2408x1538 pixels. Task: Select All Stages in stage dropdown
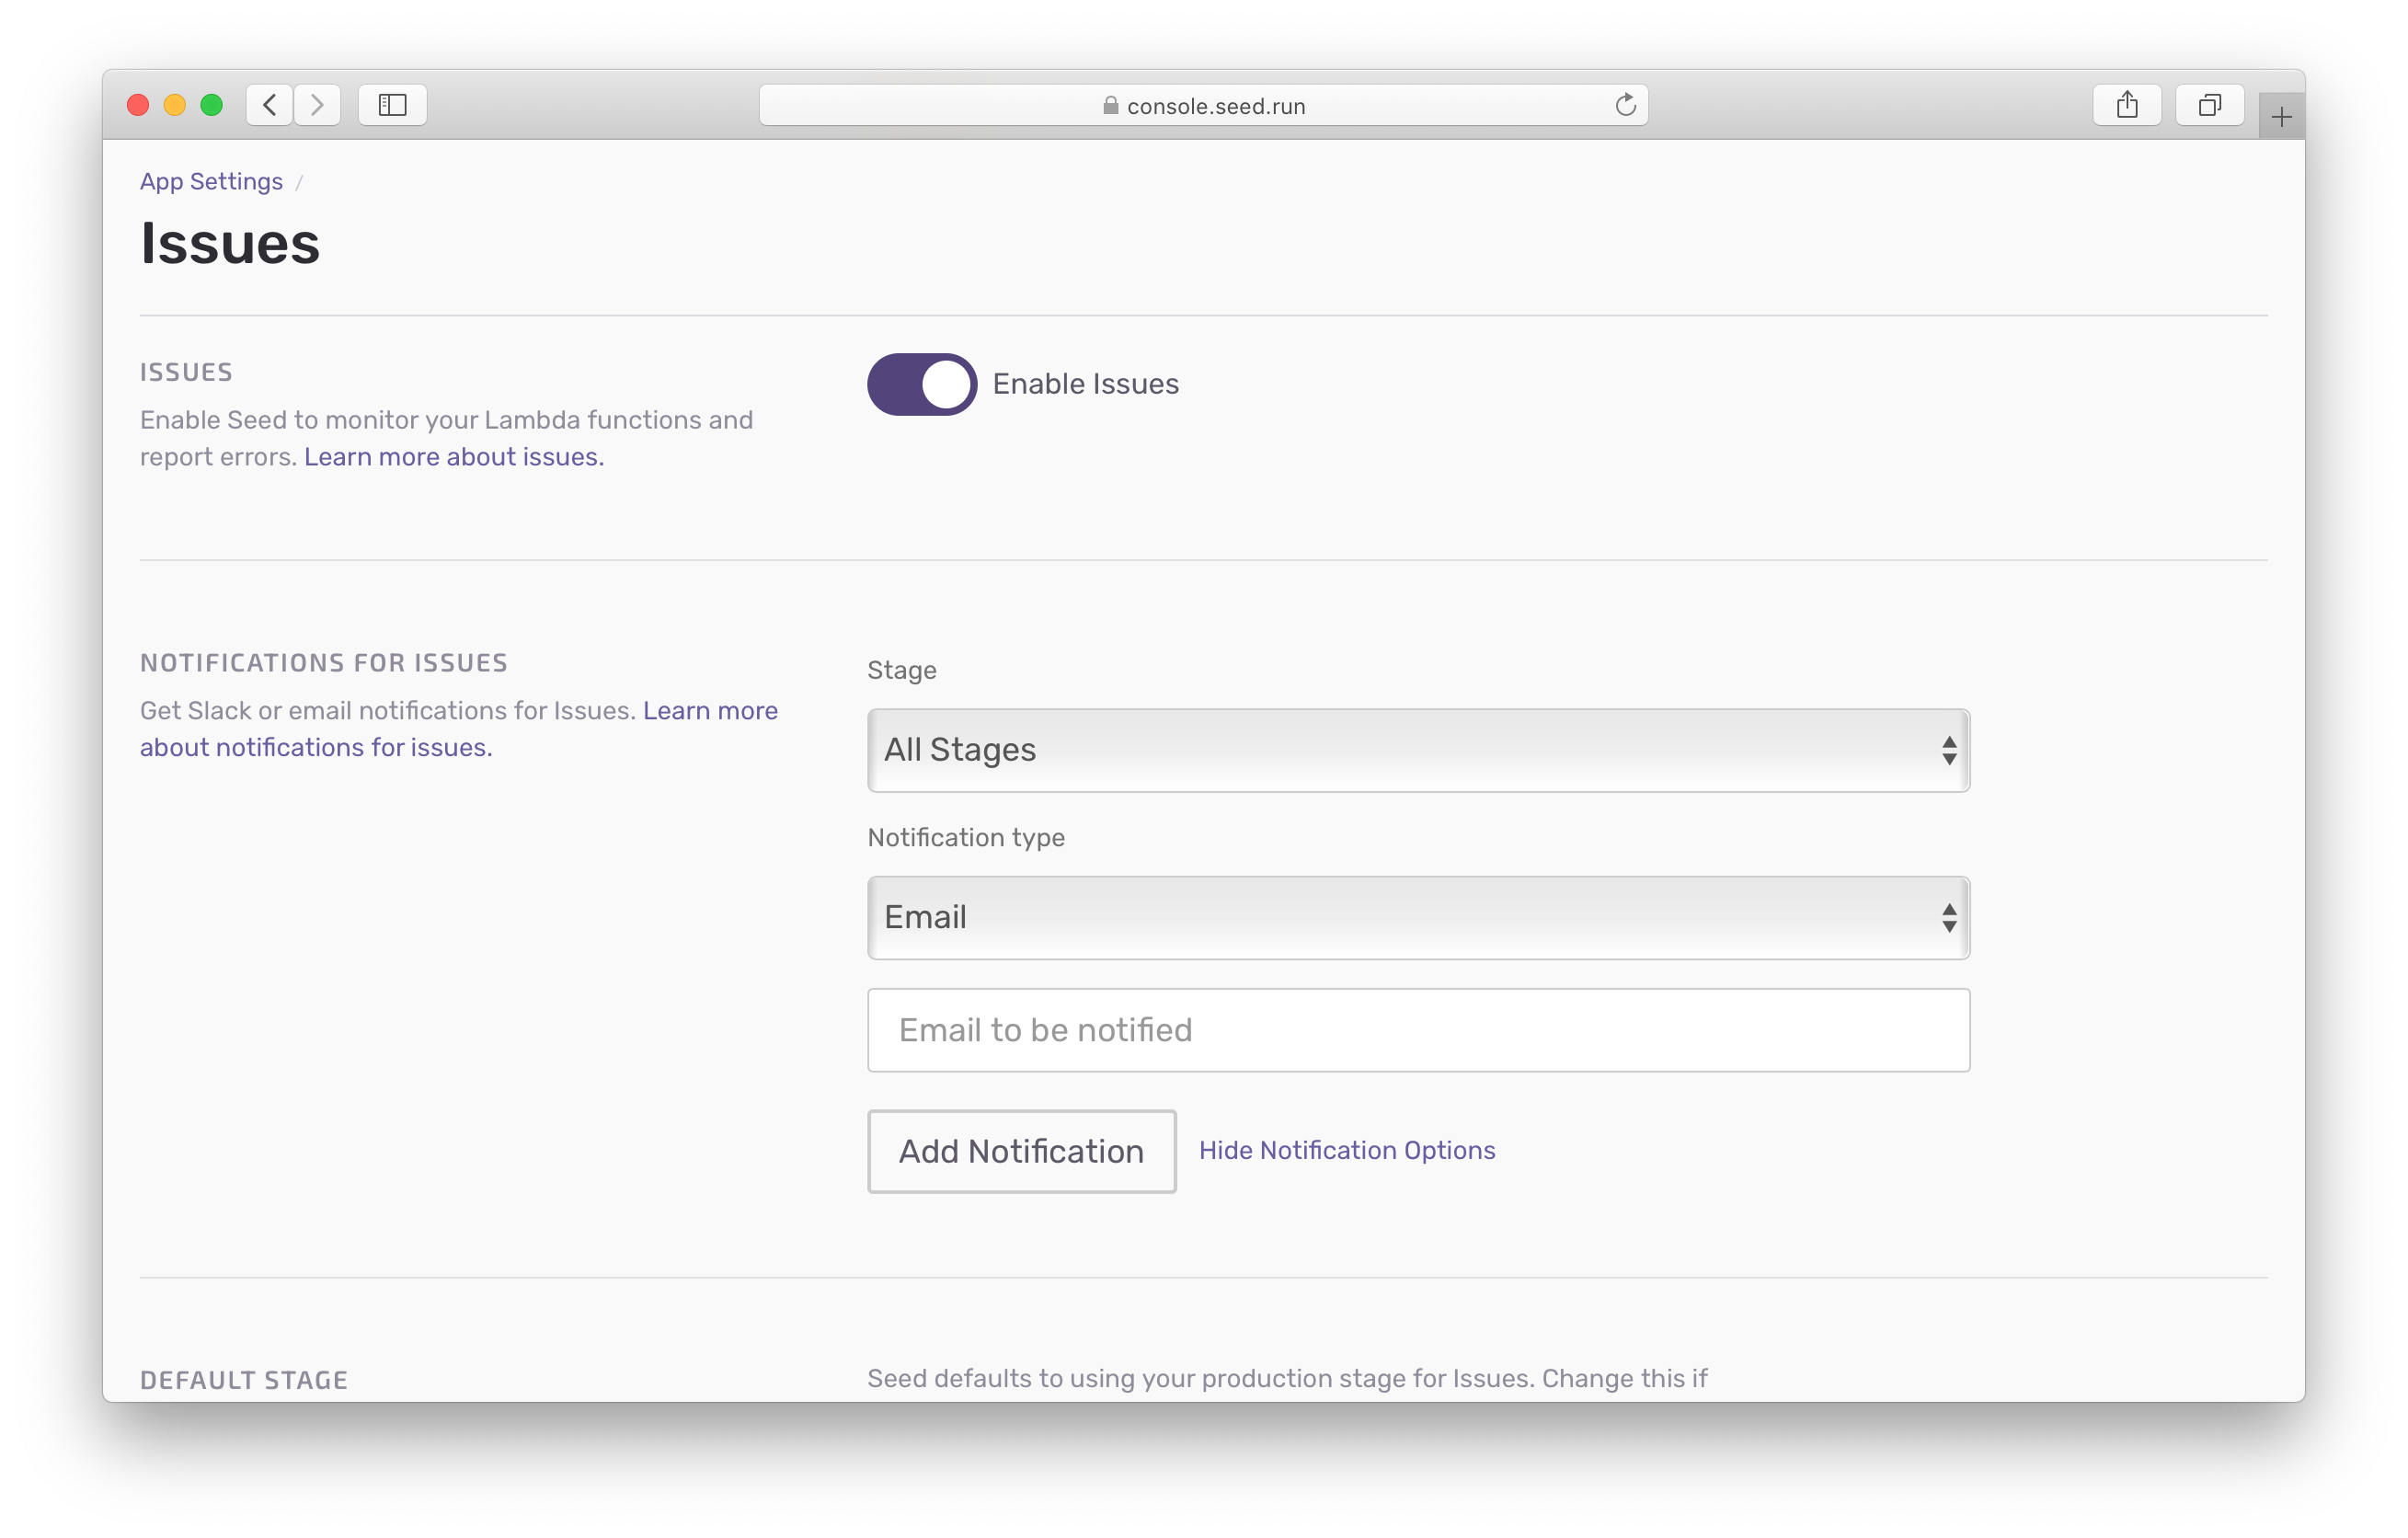tap(1418, 750)
